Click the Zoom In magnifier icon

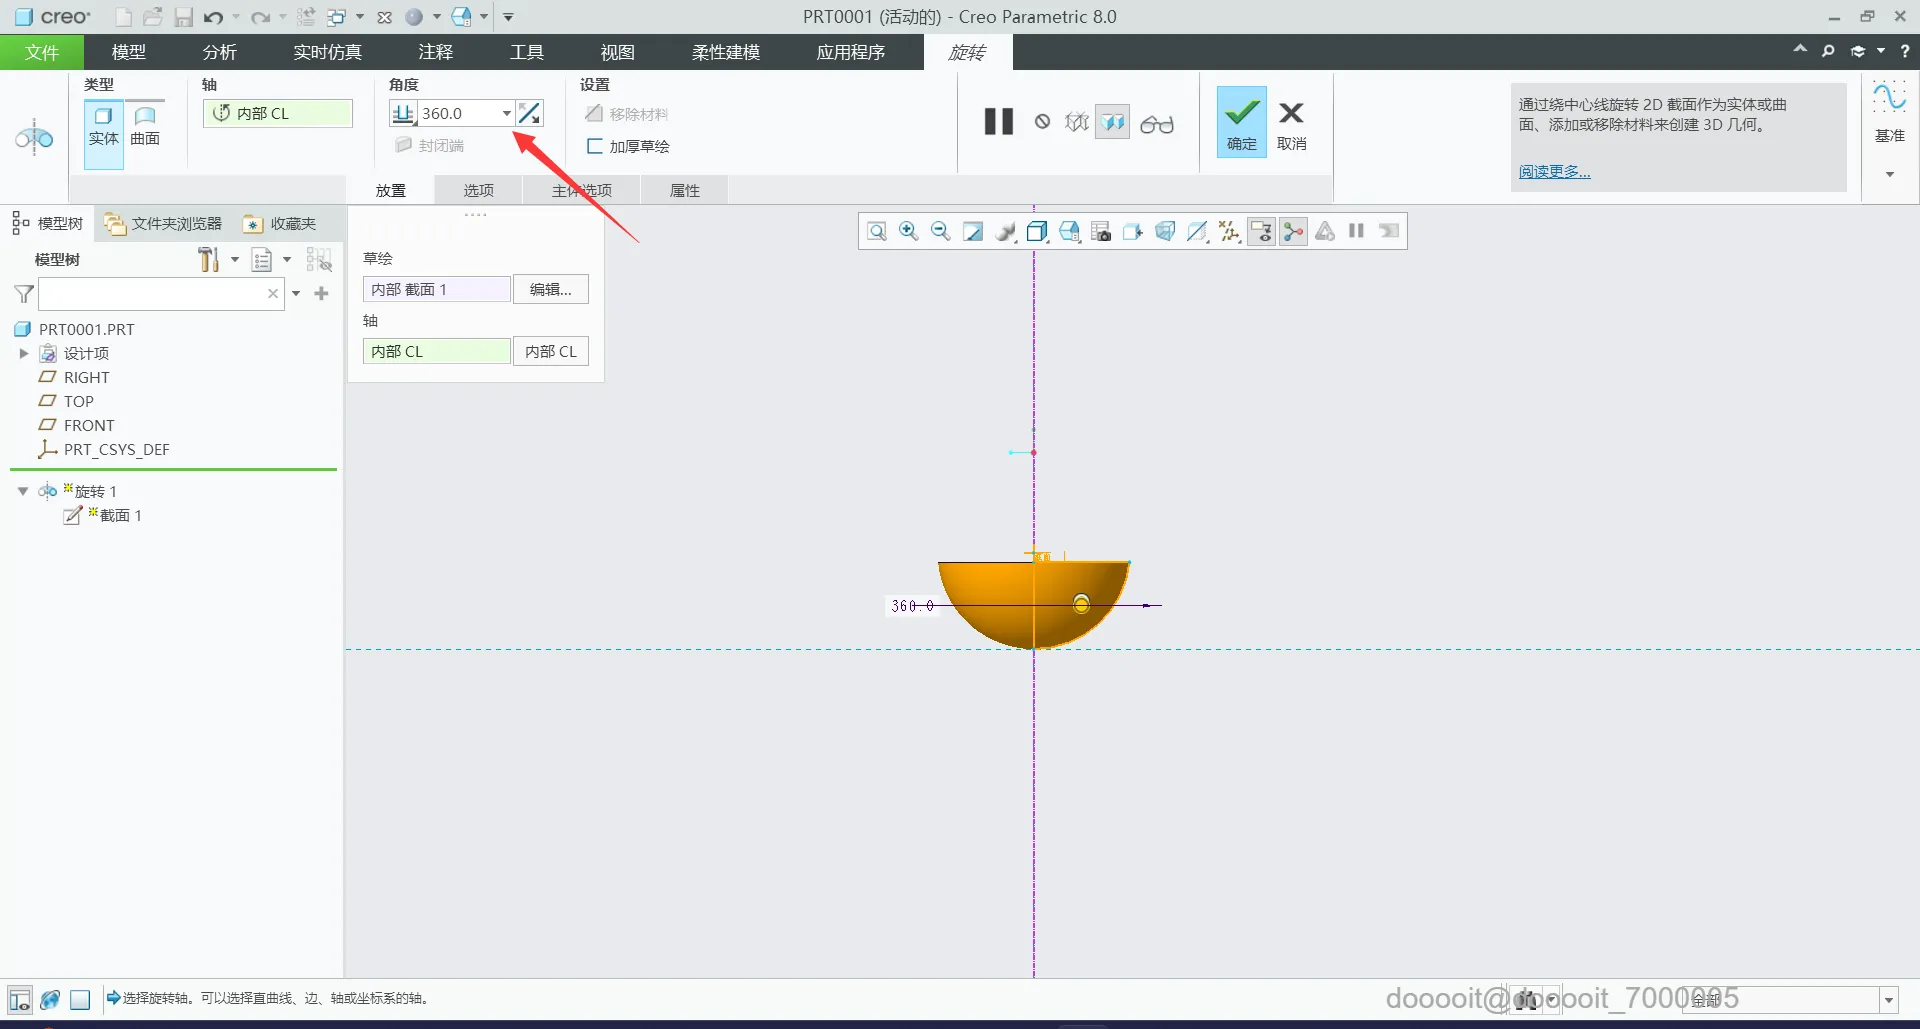tap(909, 232)
